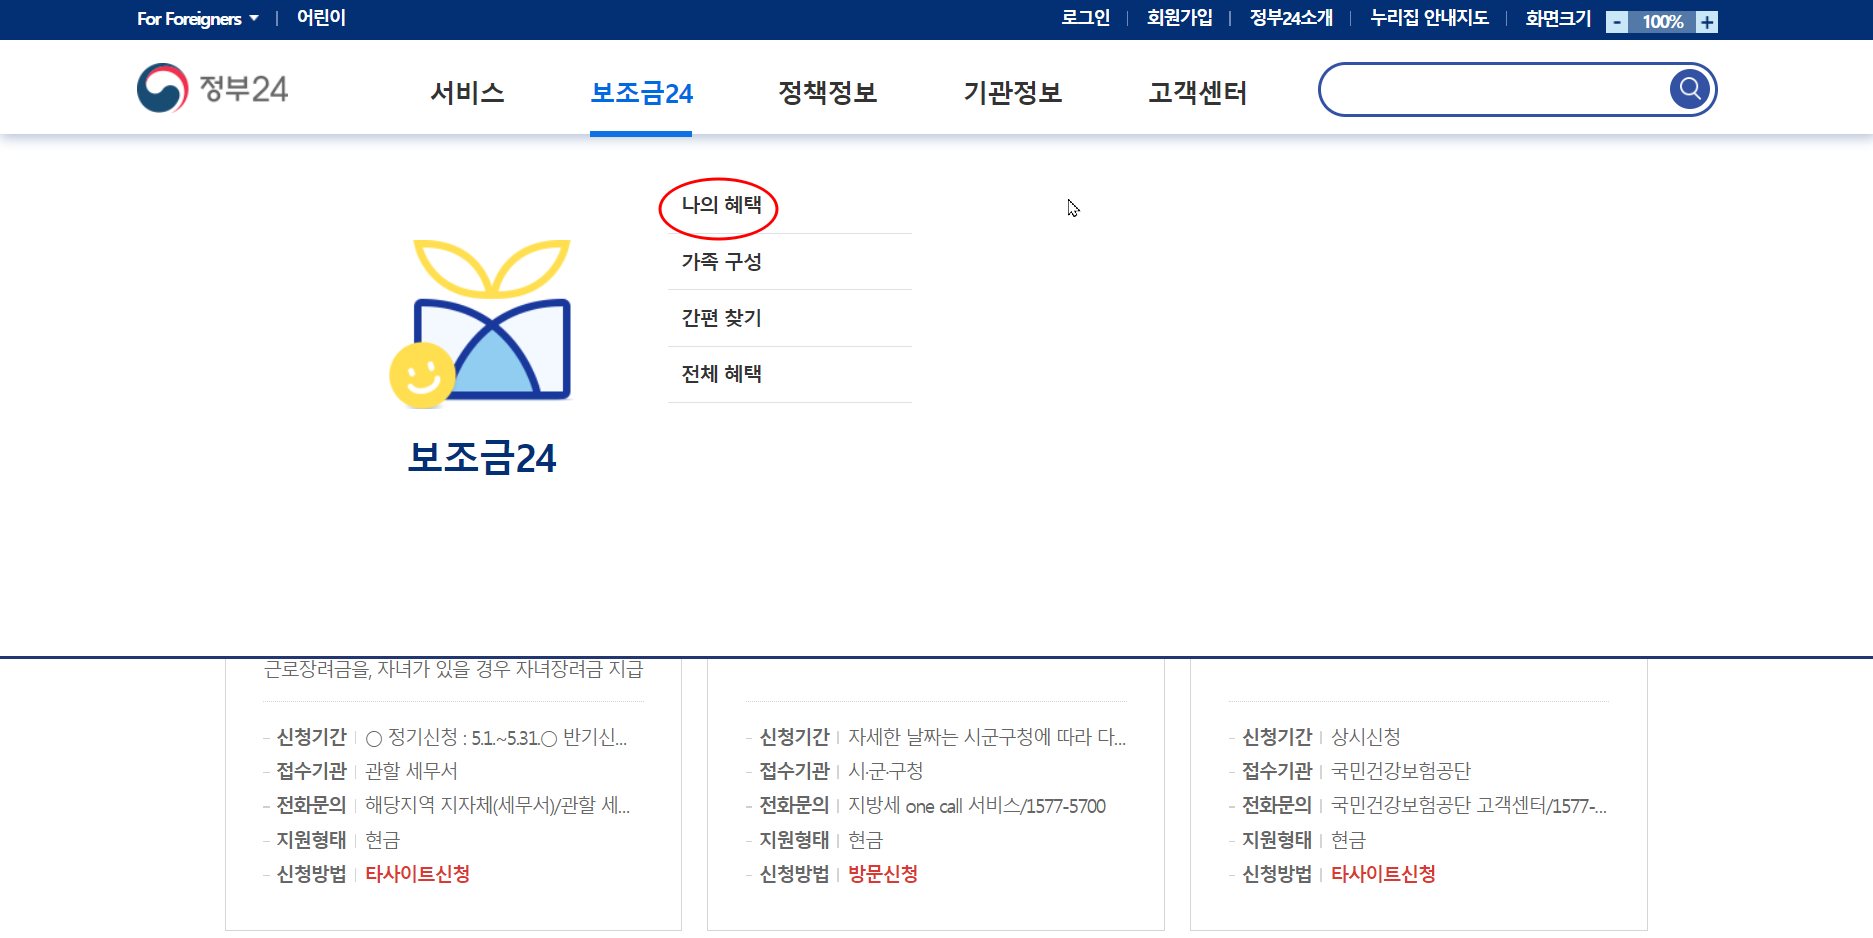Increase screen size with plus button
The height and width of the screenshot is (938, 1873).
click(1707, 22)
